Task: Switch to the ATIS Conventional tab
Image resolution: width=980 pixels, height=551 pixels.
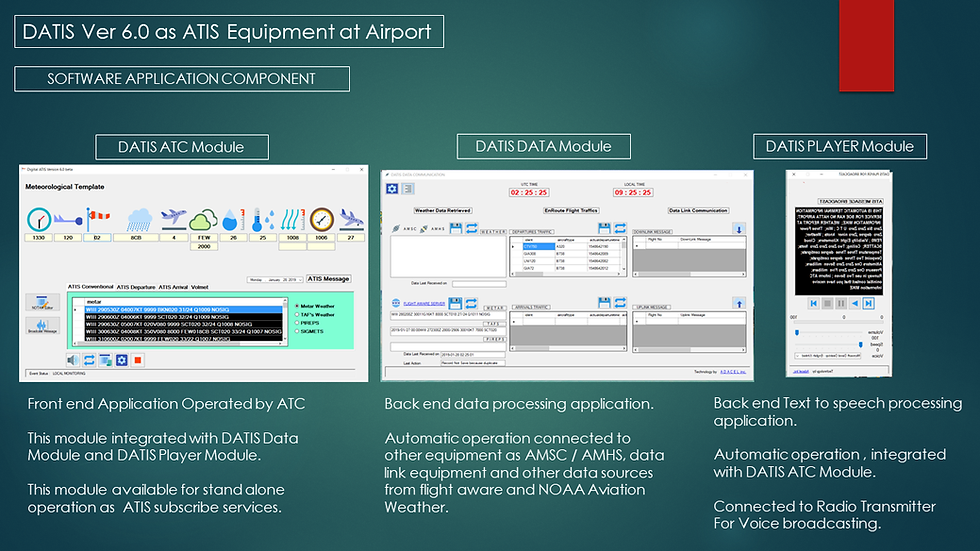Action: click(91, 287)
